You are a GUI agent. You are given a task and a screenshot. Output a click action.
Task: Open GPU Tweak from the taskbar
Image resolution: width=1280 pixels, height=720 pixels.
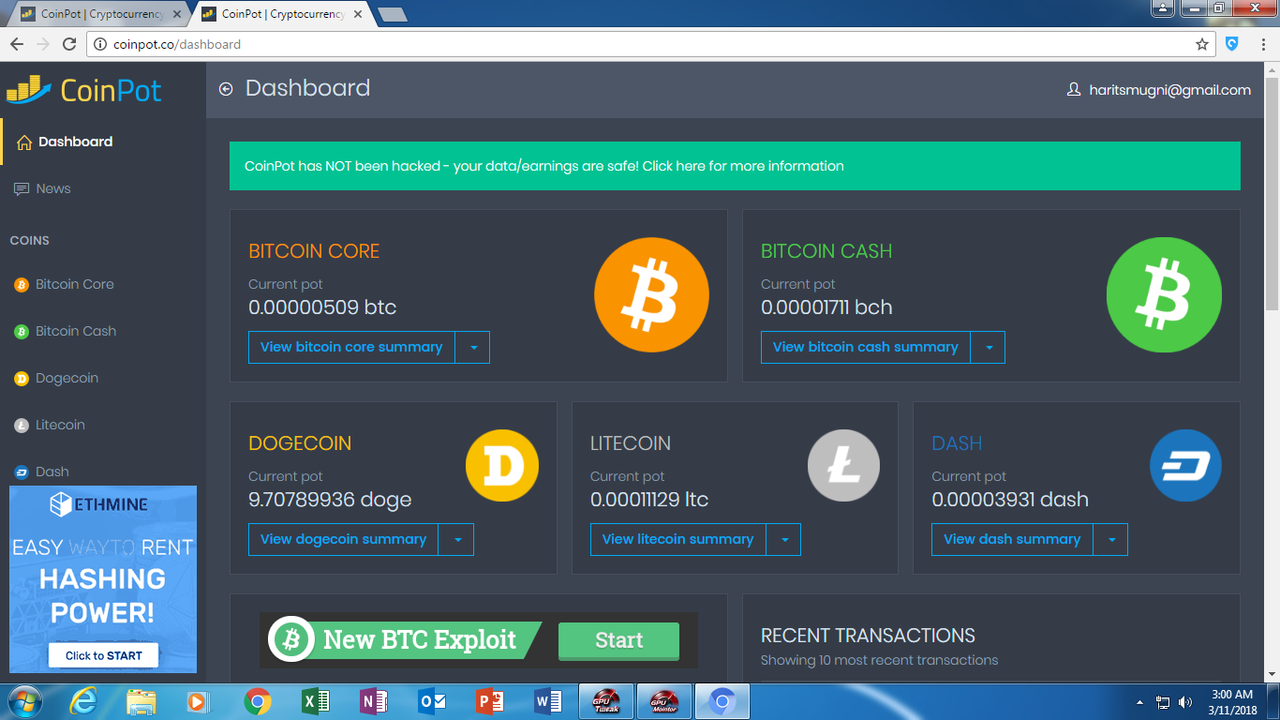pos(606,701)
